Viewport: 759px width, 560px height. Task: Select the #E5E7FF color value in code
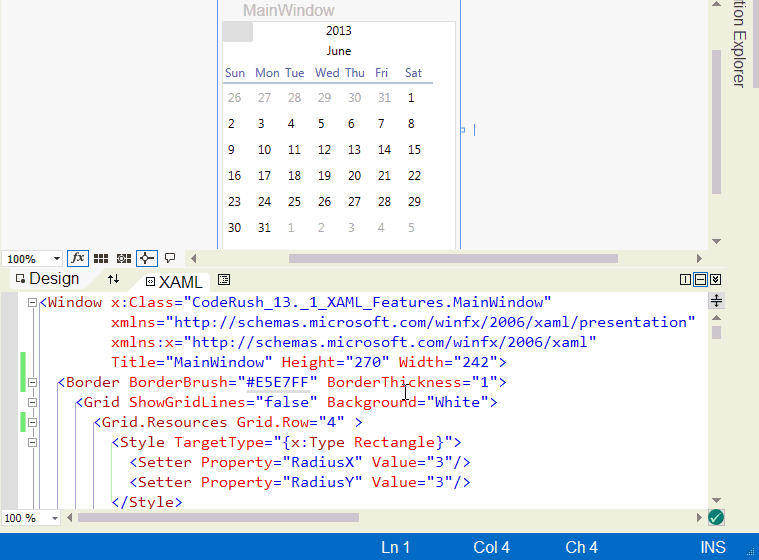click(277, 382)
